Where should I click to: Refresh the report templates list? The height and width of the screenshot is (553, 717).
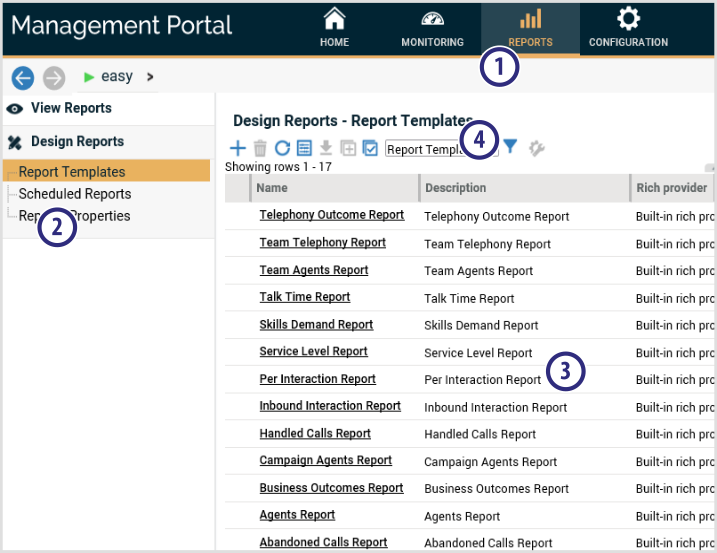(x=282, y=148)
